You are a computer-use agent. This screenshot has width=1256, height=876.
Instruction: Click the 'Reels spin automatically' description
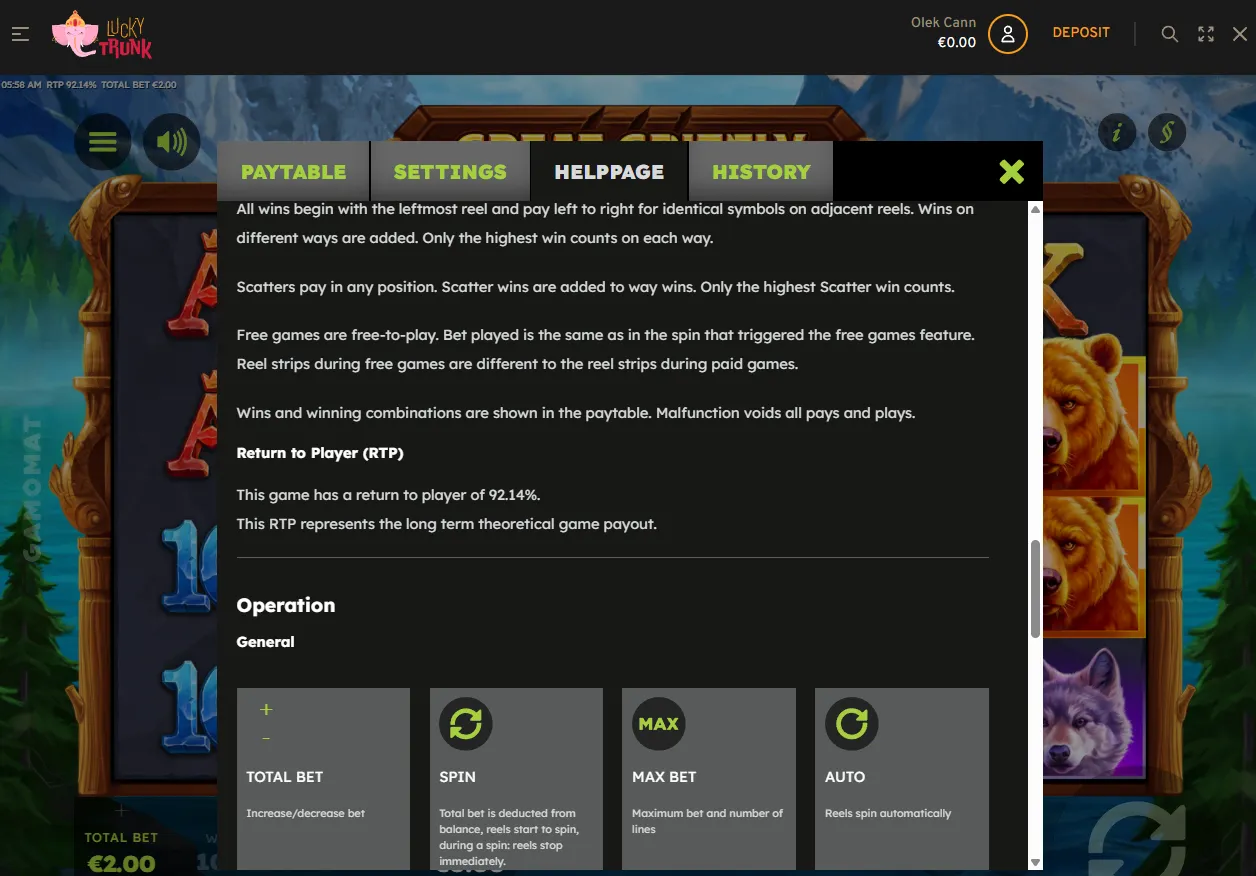(888, 813)
